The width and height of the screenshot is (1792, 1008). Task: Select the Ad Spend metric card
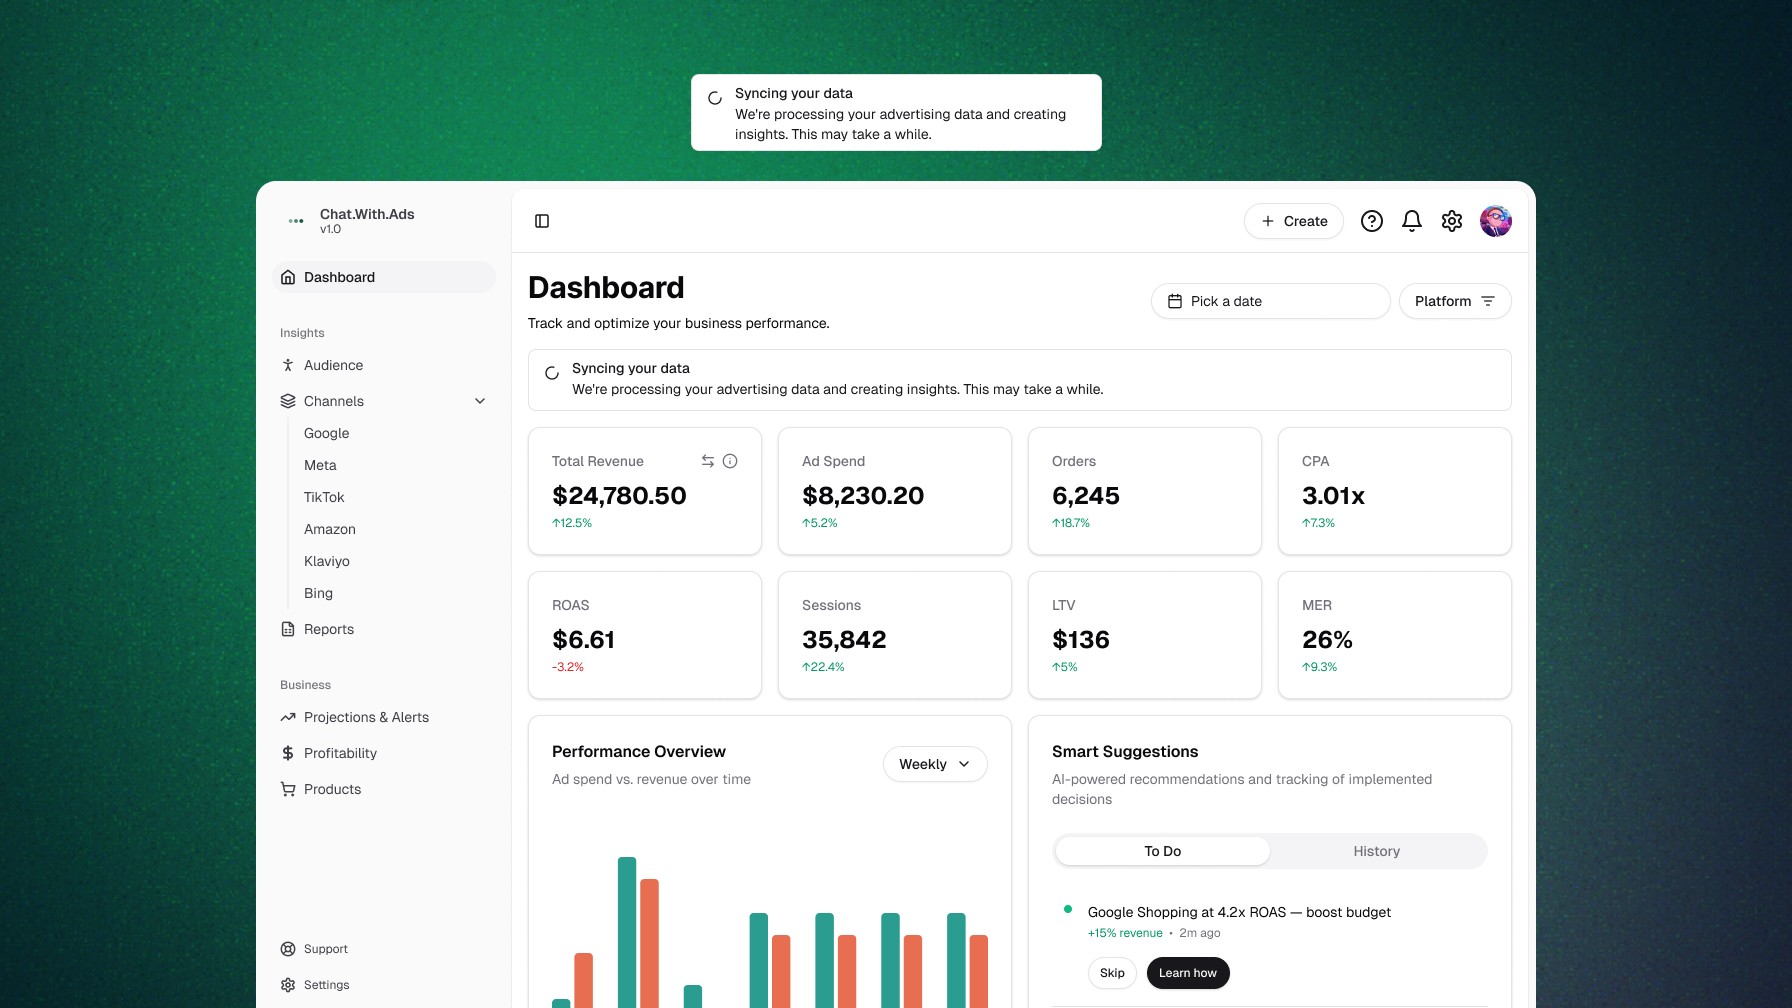pos(895,491)
